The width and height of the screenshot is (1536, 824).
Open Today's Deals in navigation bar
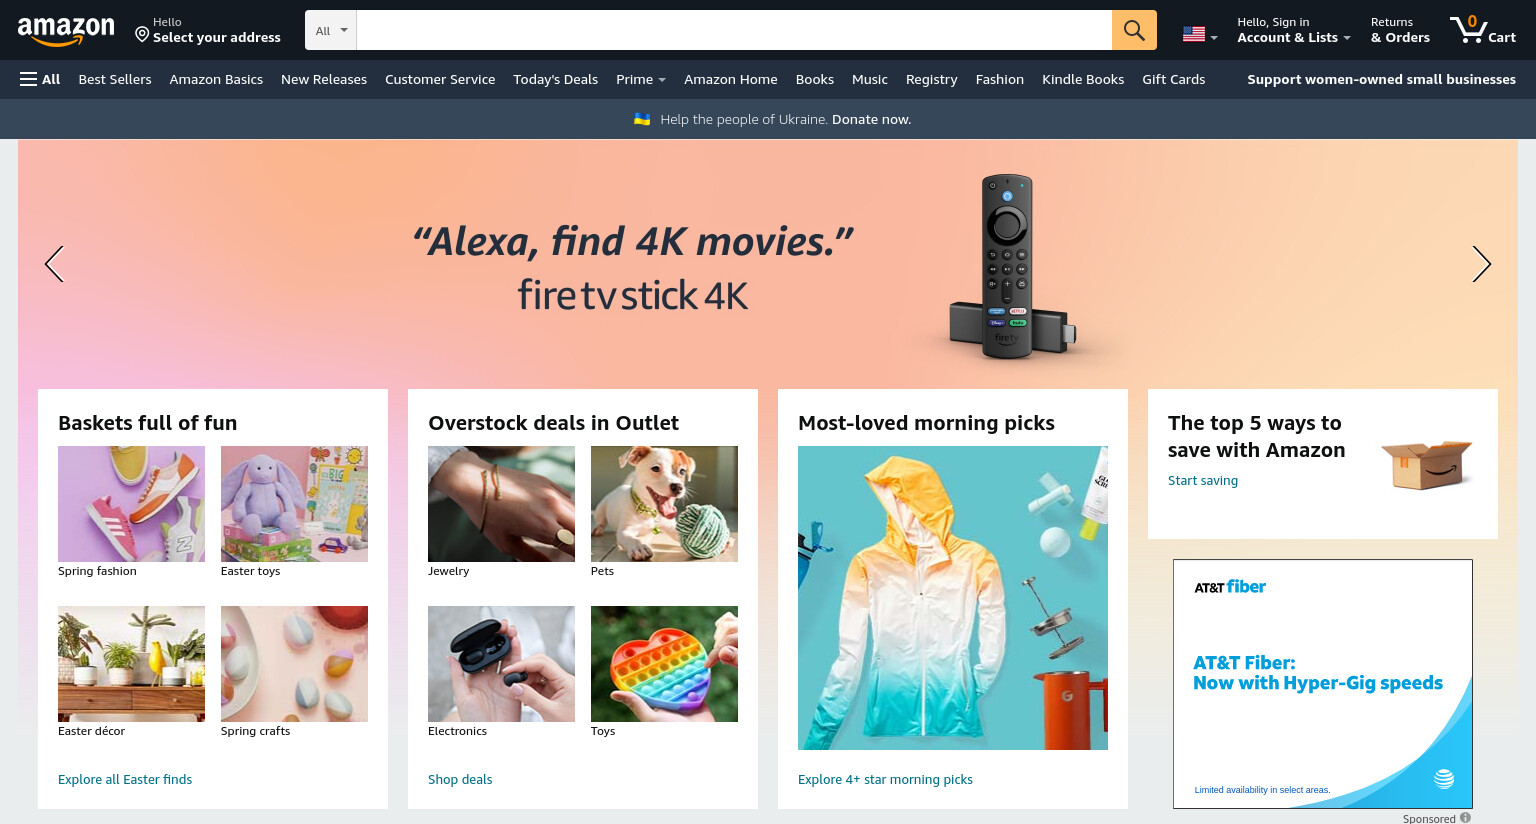555,79
